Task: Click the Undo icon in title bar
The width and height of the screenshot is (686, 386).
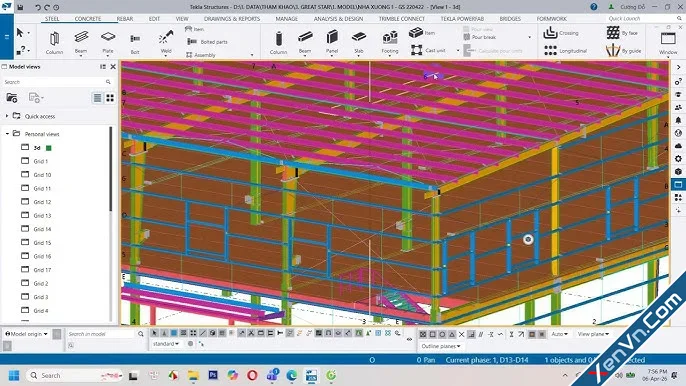Action: pyautogui.click(x=38, y=7)
